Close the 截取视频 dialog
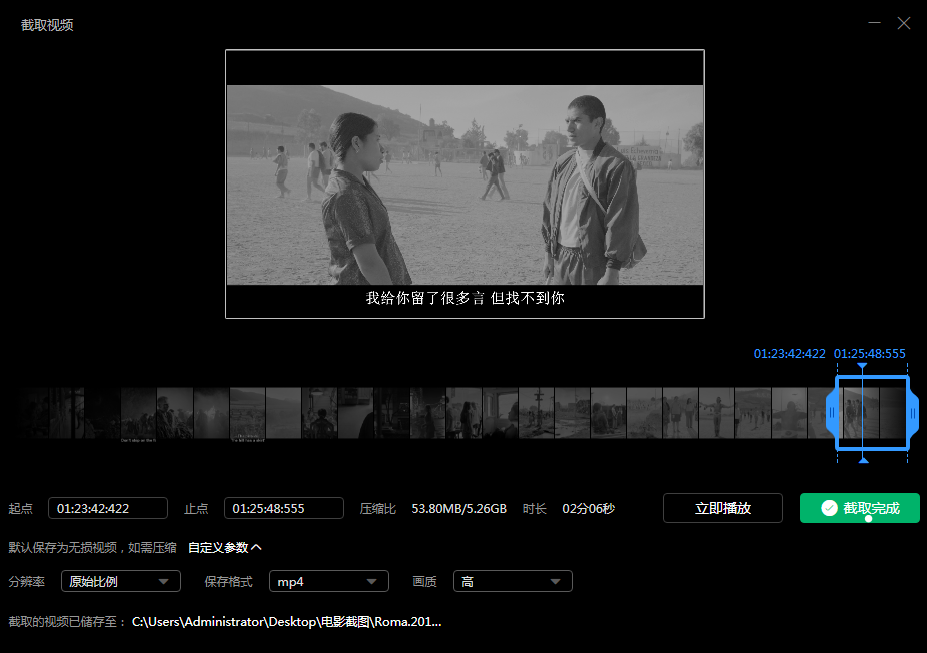Screen dimensions: 927x653 click(x=904, y=23)
